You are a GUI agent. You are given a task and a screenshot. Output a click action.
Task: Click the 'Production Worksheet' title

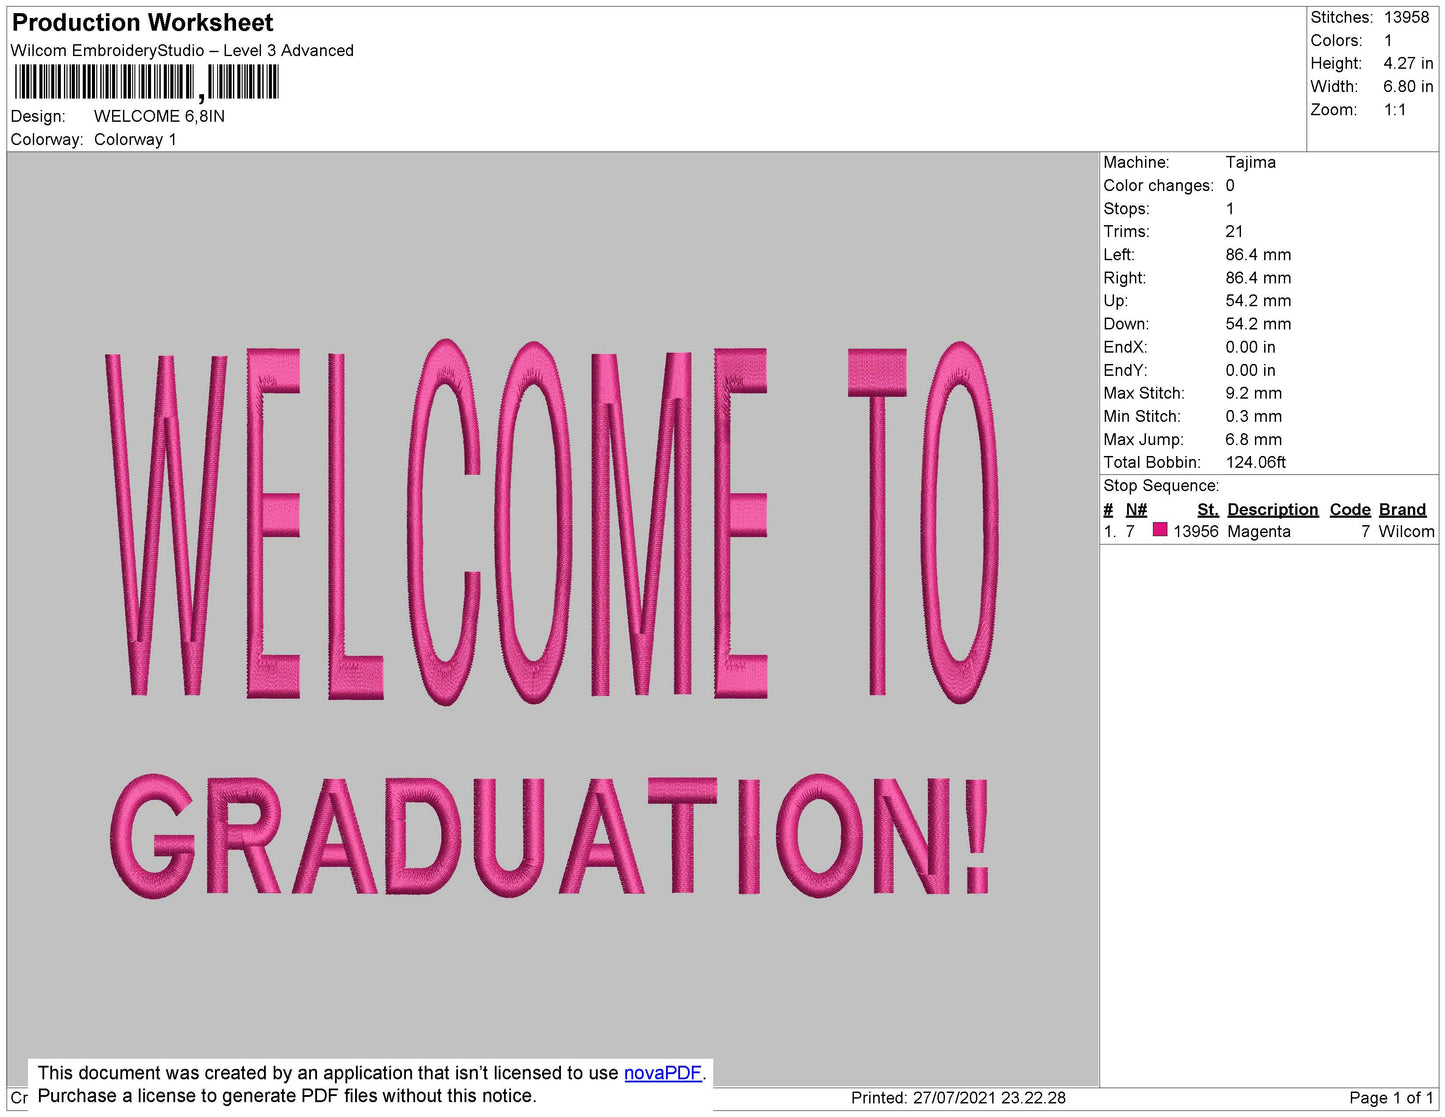point(142,22)
